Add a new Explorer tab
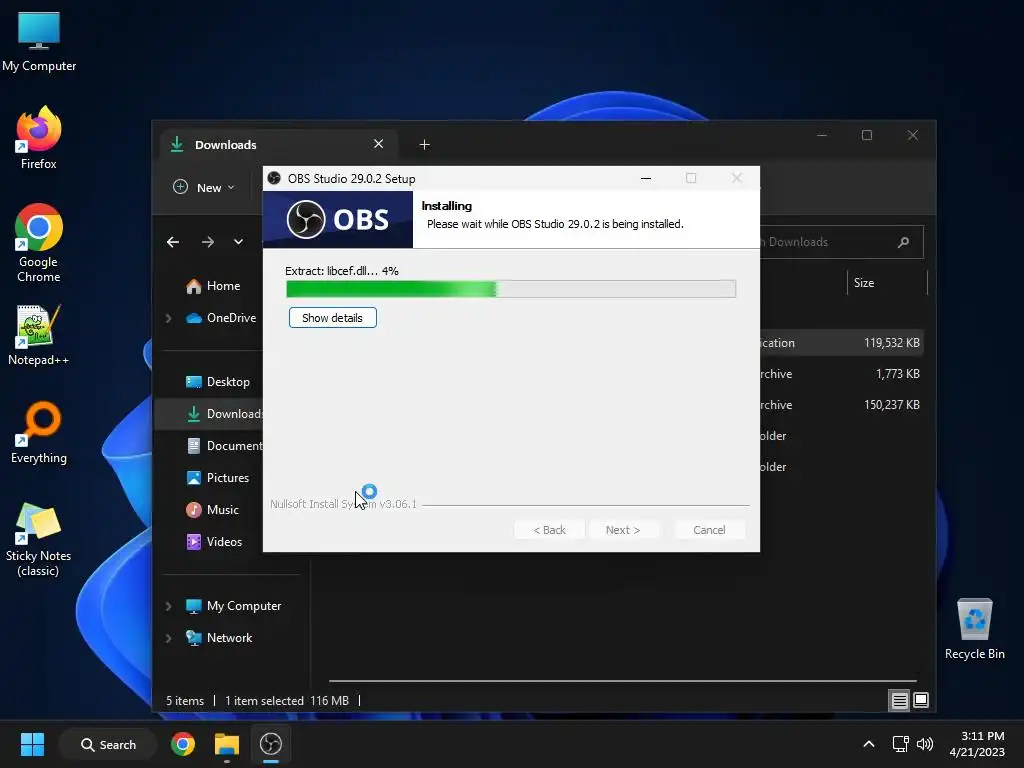The image size is (1024, 768). tap(424, 144)
